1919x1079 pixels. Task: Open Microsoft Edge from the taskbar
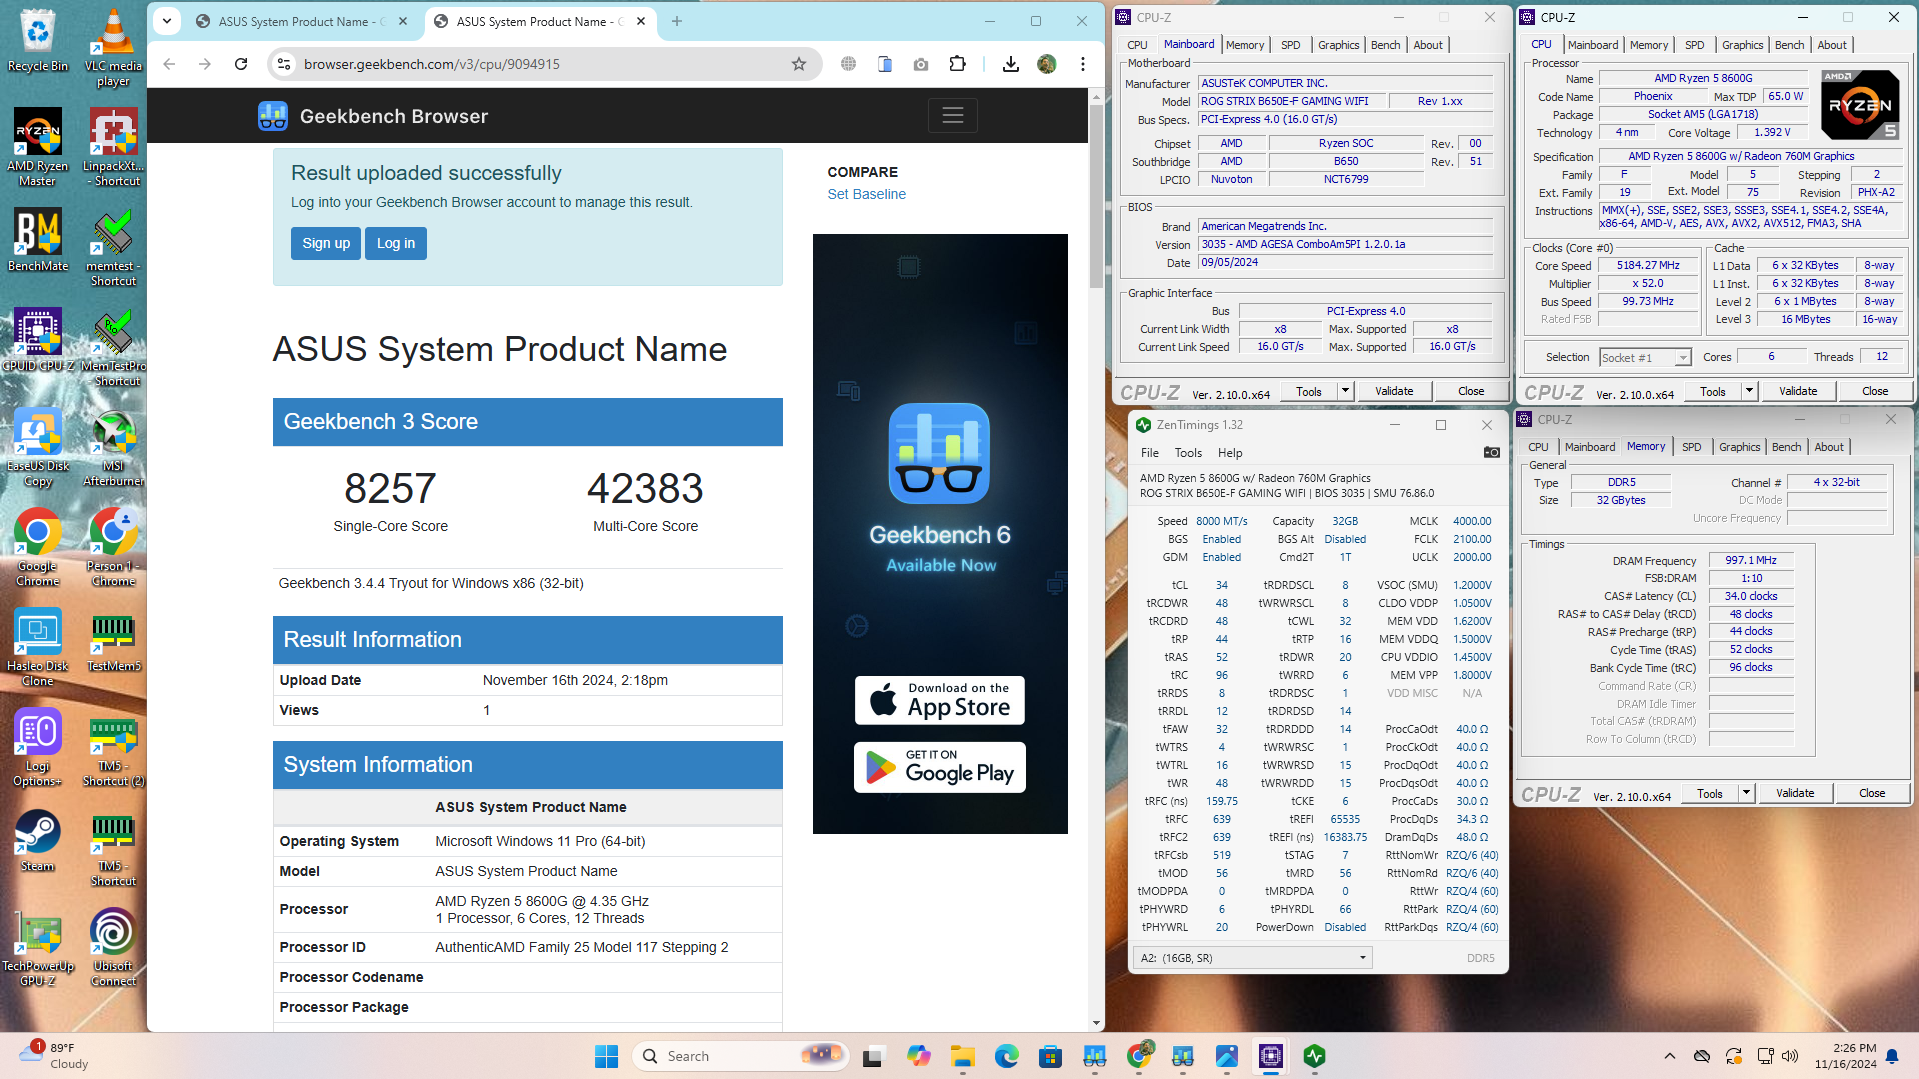pyautogui.click(x=1006, y=1056)
